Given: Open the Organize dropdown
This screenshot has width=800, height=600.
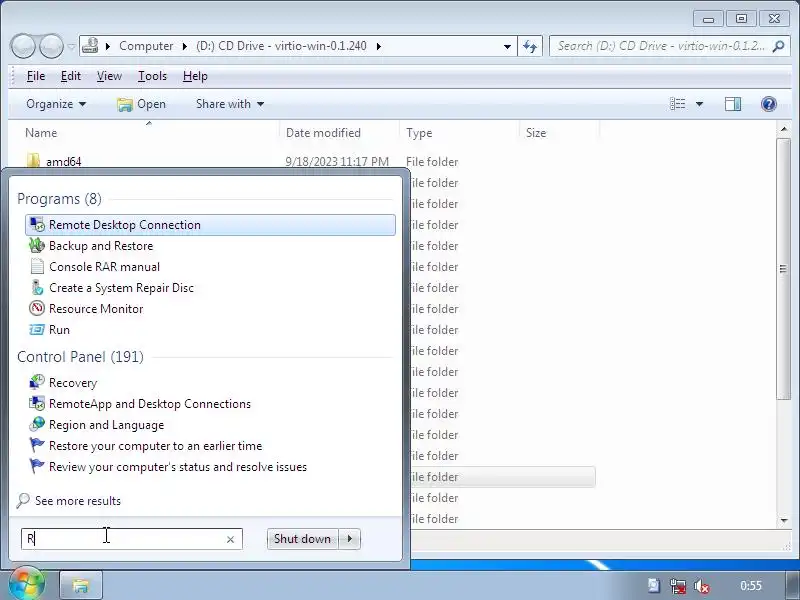Looking at the screenshot, I should tap(56, 104).
